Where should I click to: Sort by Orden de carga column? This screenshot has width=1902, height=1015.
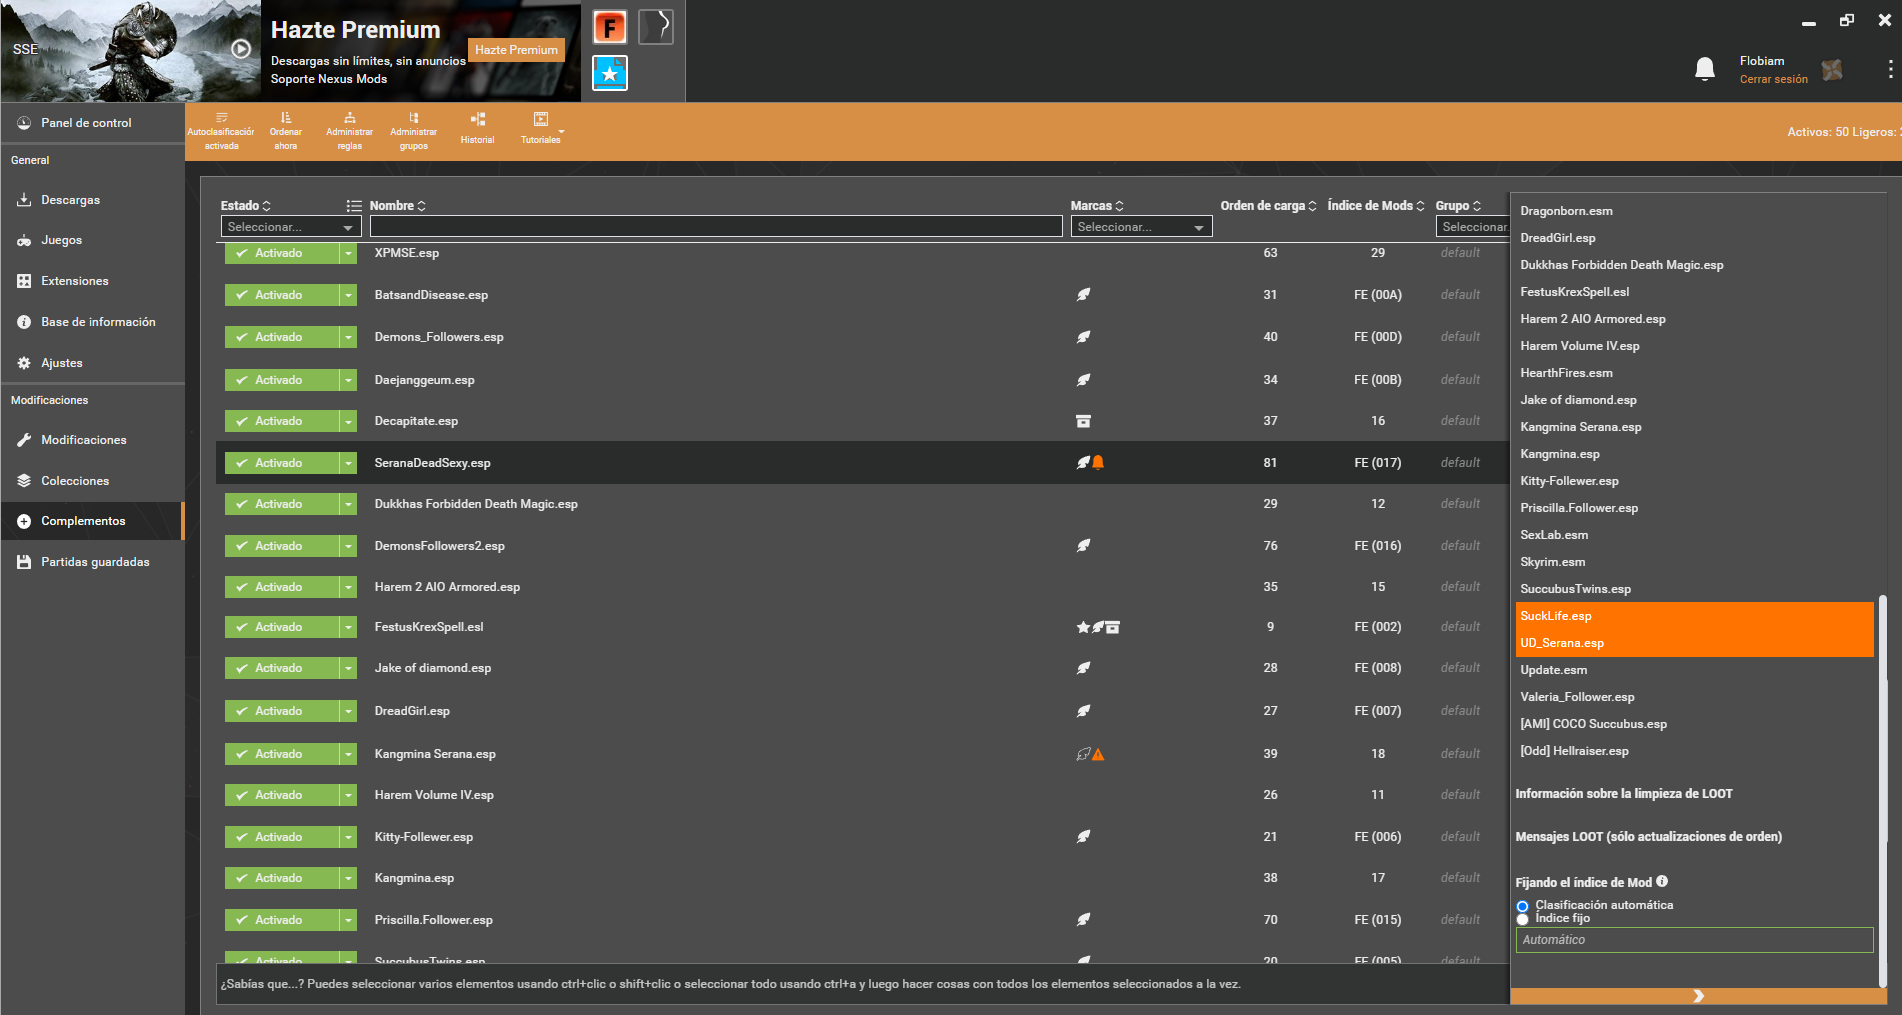coord(1268,206)
